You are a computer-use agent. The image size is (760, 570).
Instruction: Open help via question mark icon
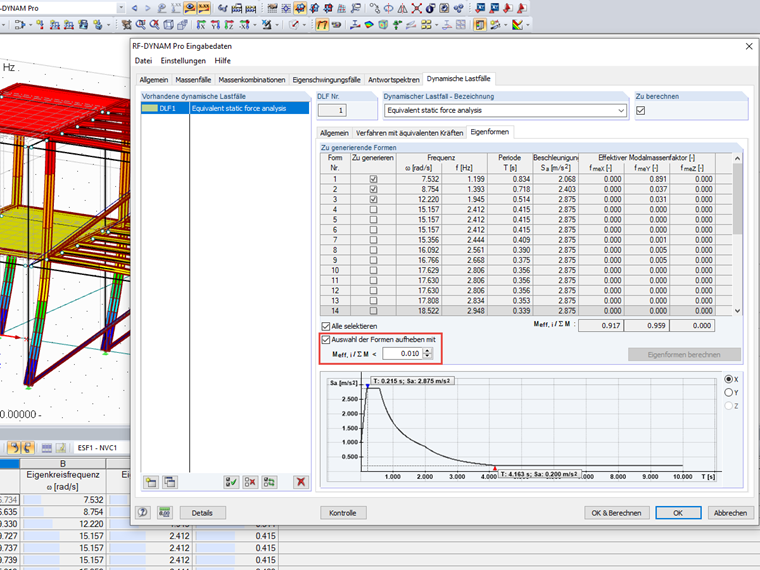point(144,512)
